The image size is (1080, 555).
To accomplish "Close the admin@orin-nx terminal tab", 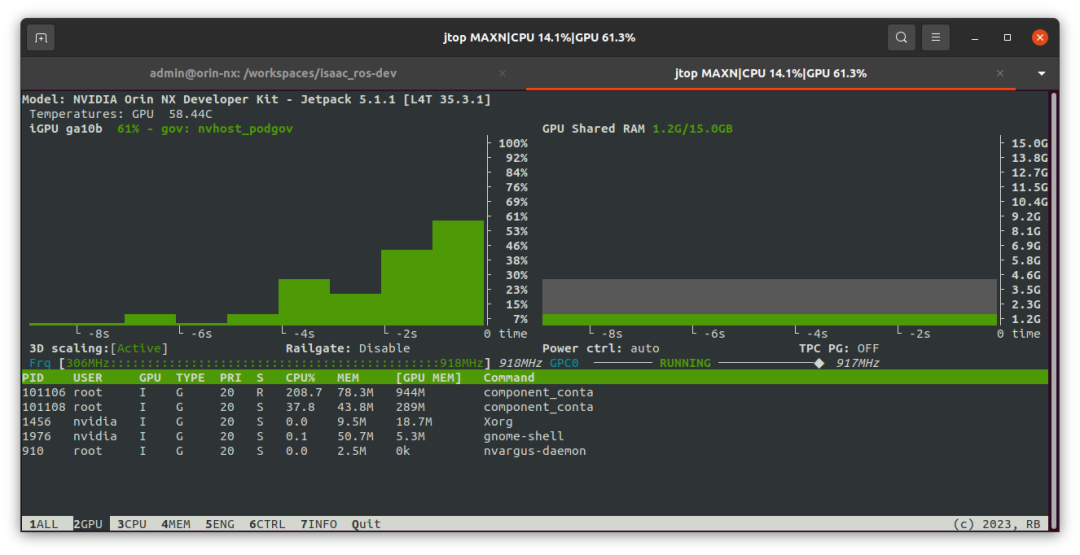I will click(x=502, y=73).
